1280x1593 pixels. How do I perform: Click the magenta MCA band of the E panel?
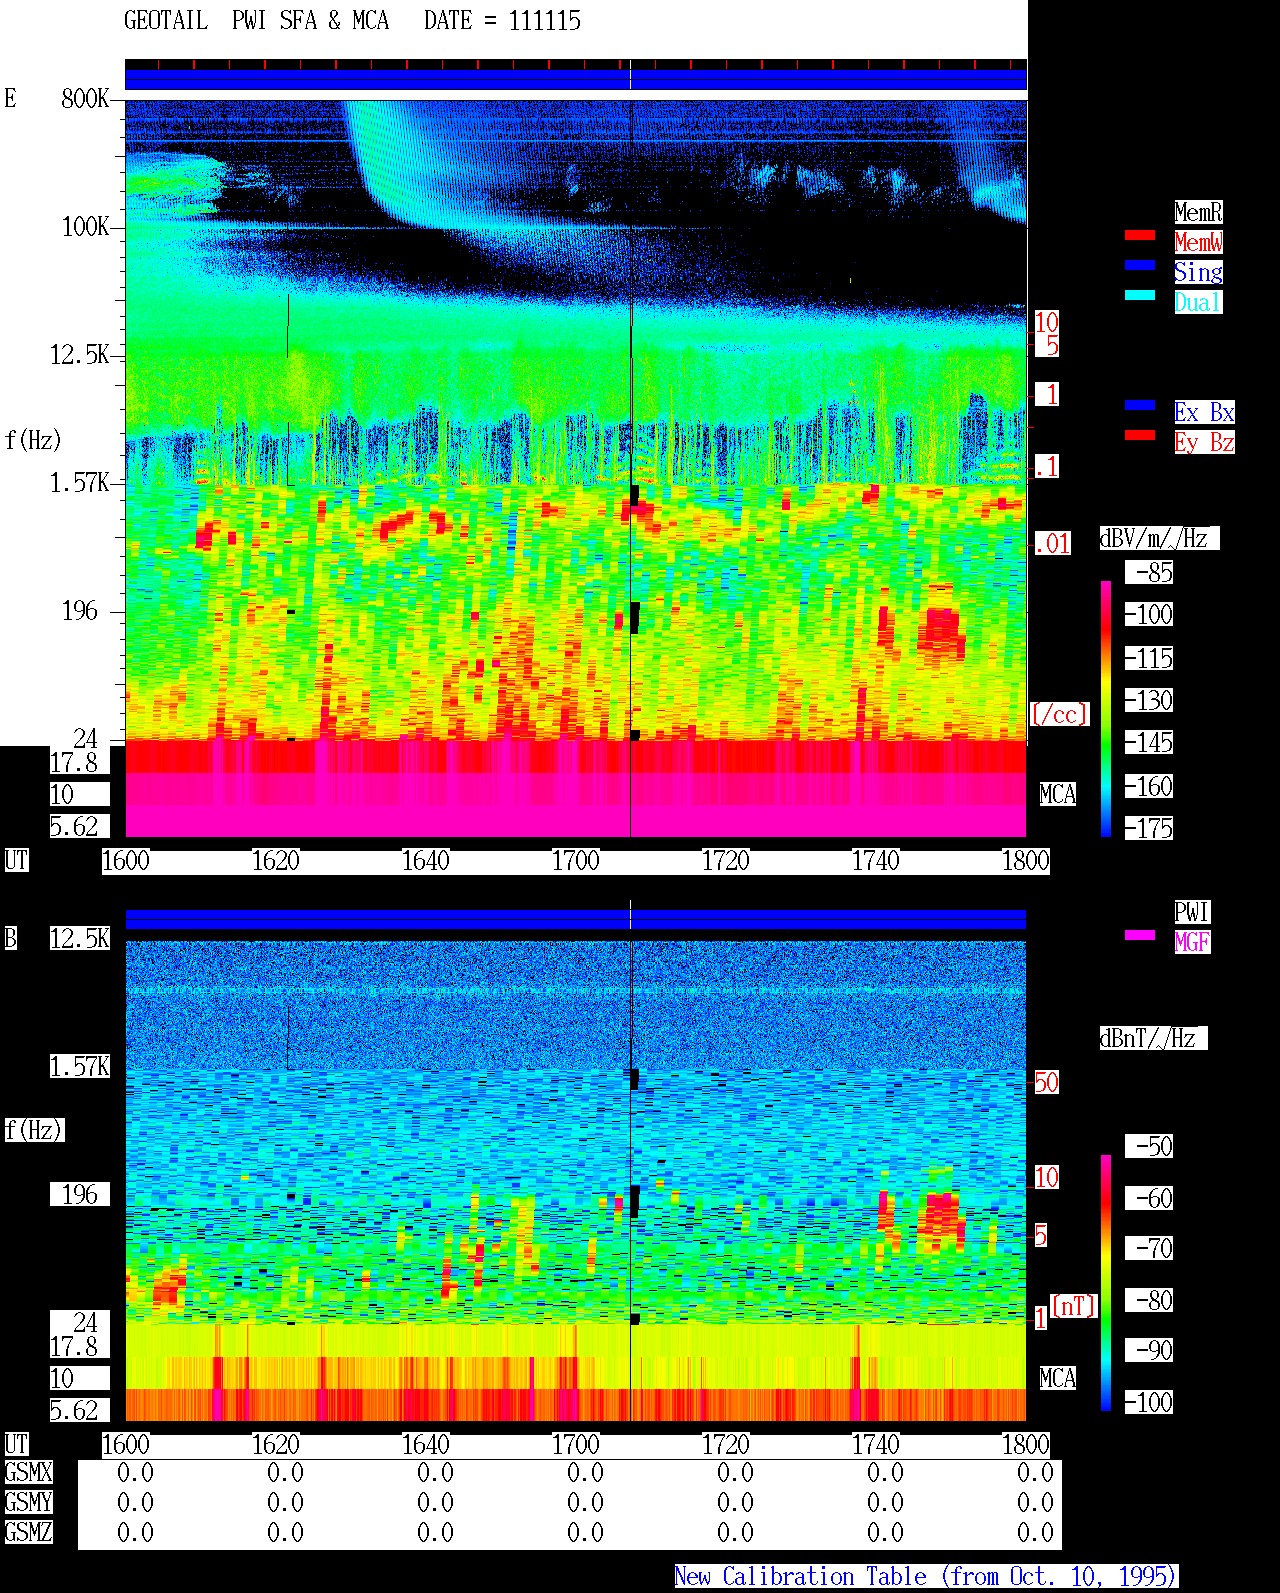576,805
